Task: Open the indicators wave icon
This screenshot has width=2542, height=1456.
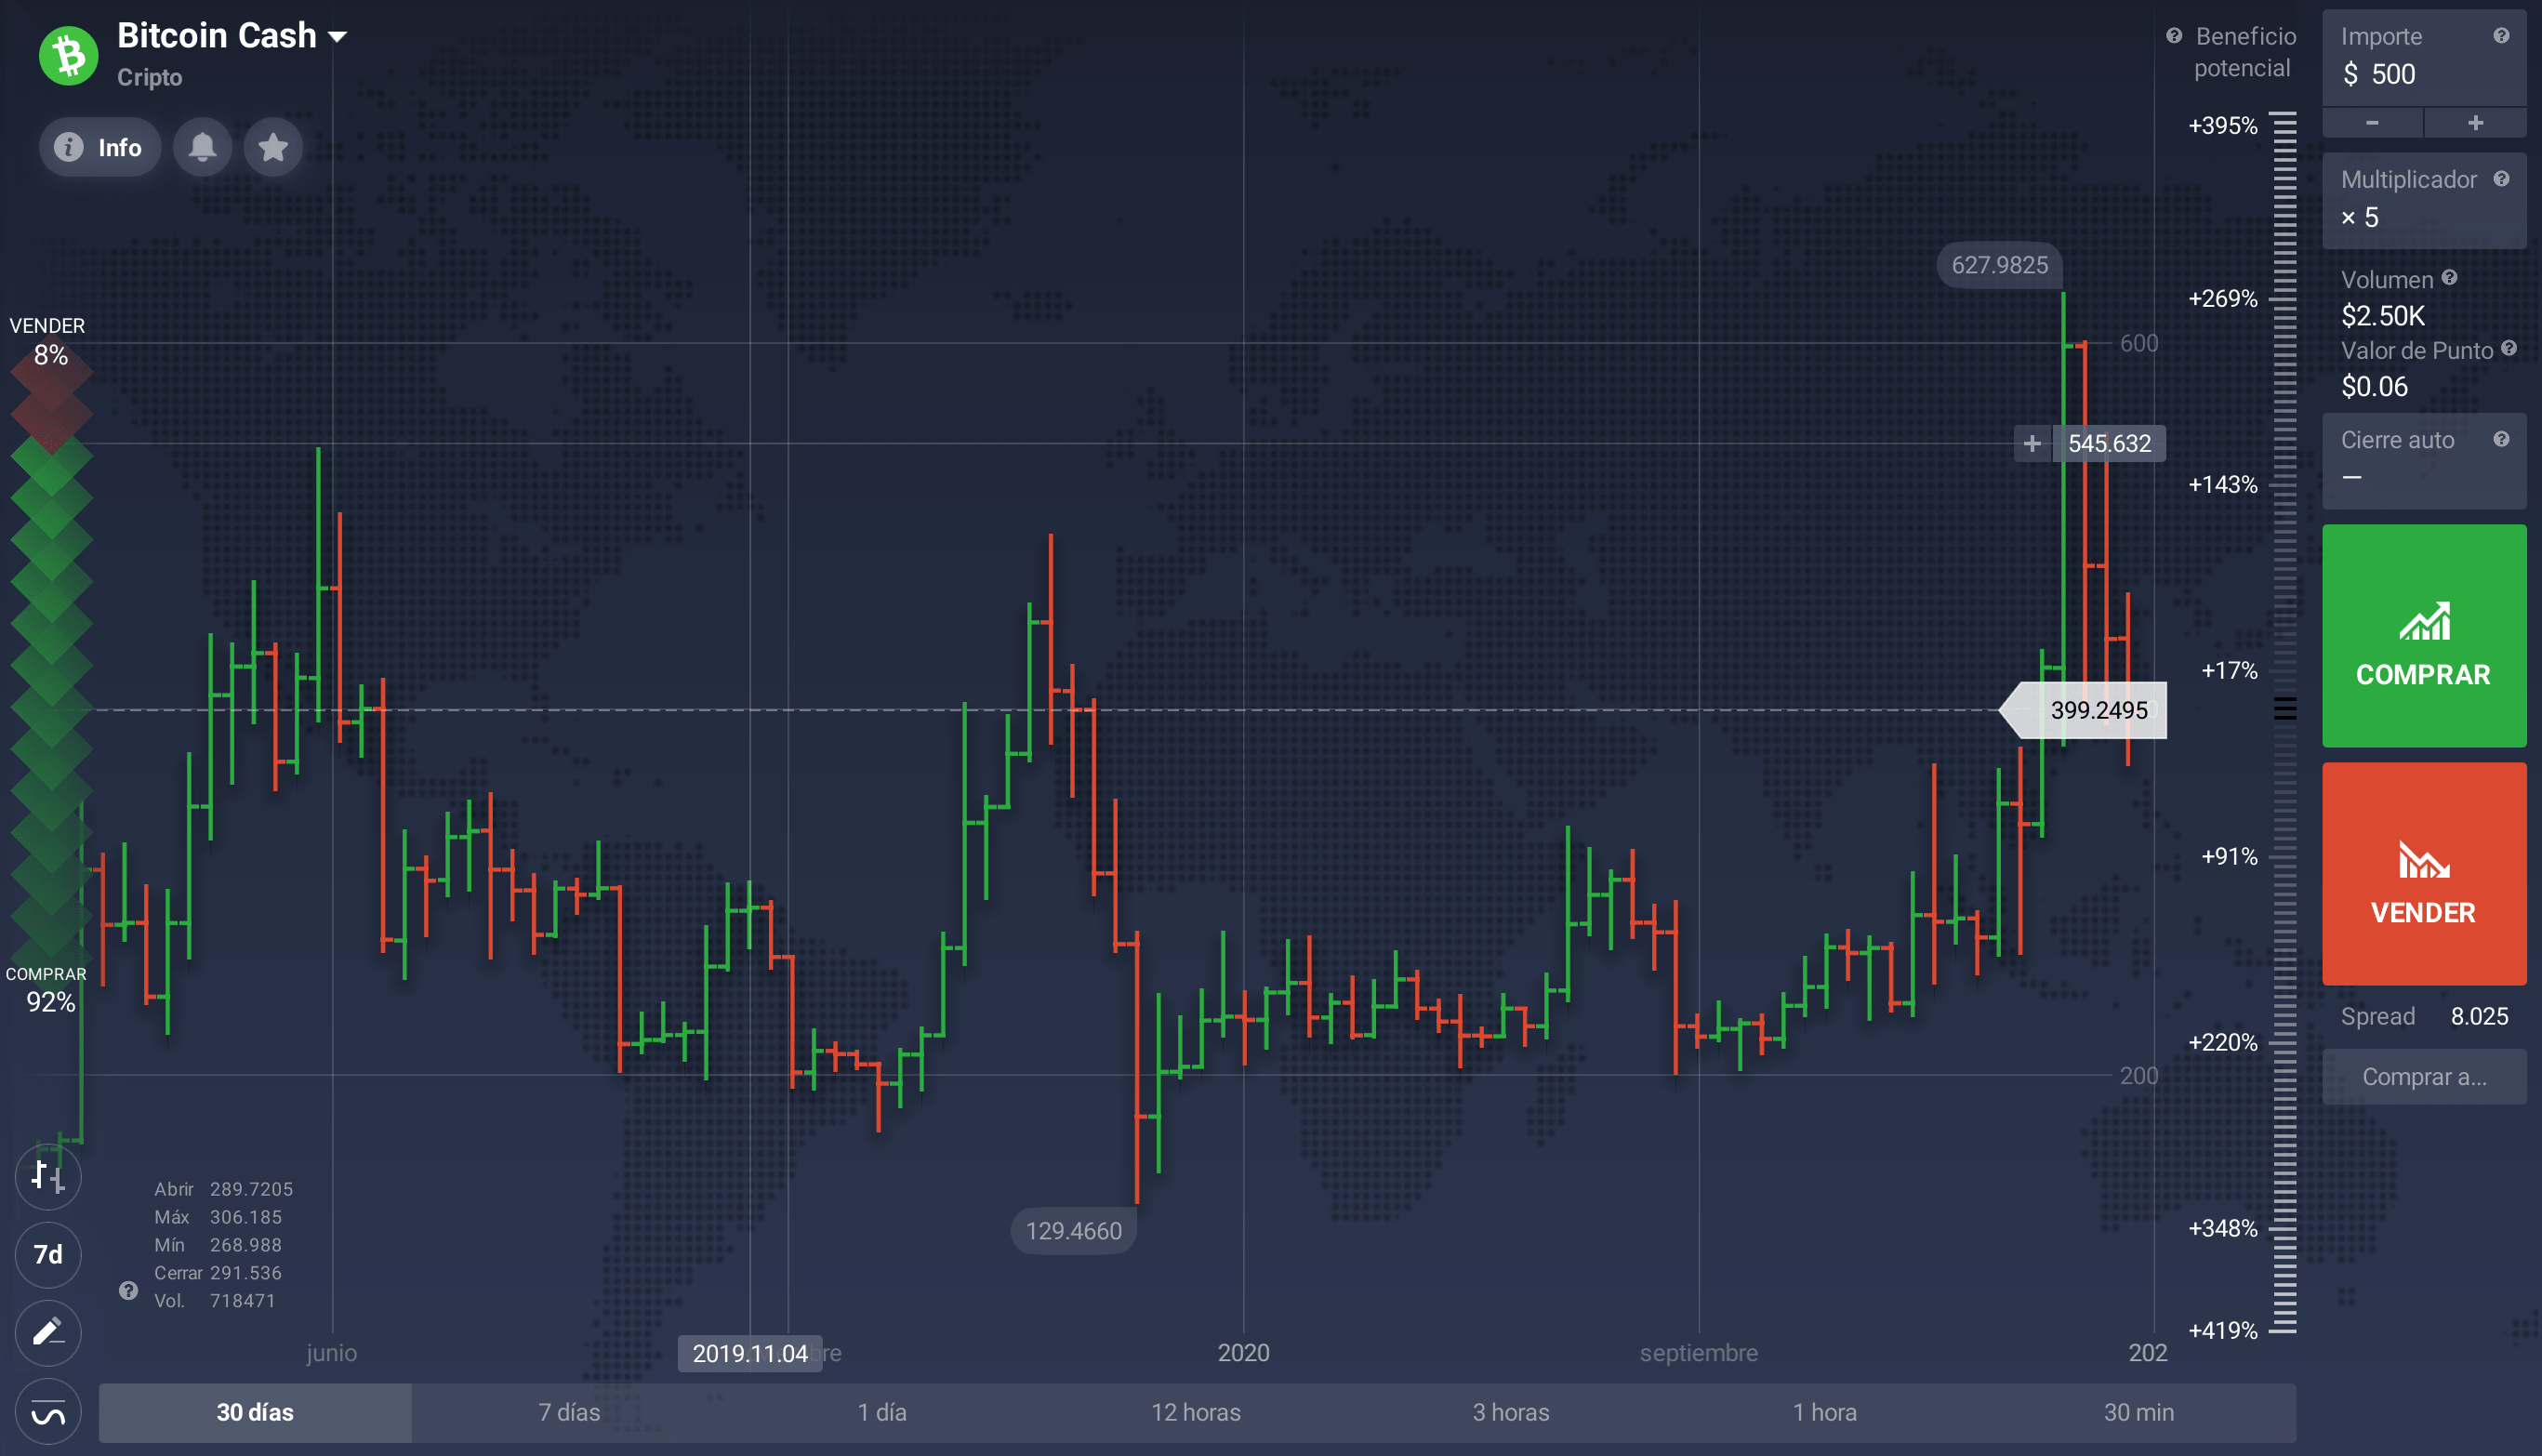Action: tap(48, 1412)
